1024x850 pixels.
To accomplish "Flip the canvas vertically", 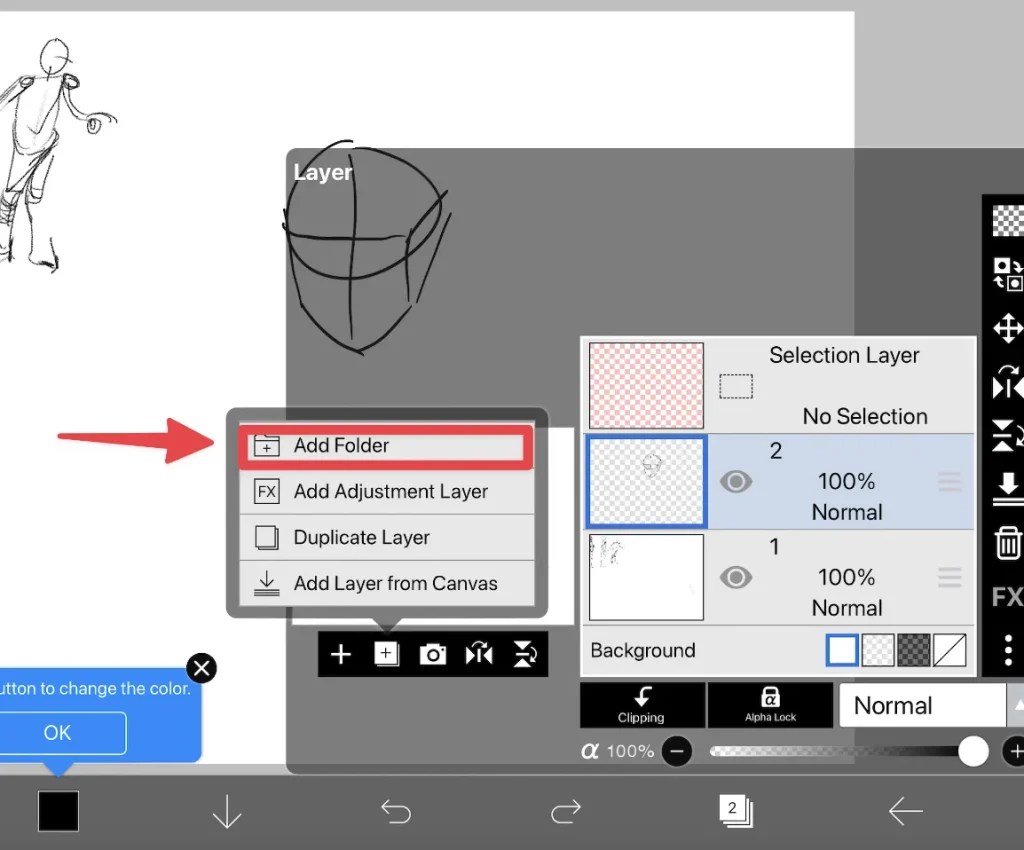I will tap(524, 654).
